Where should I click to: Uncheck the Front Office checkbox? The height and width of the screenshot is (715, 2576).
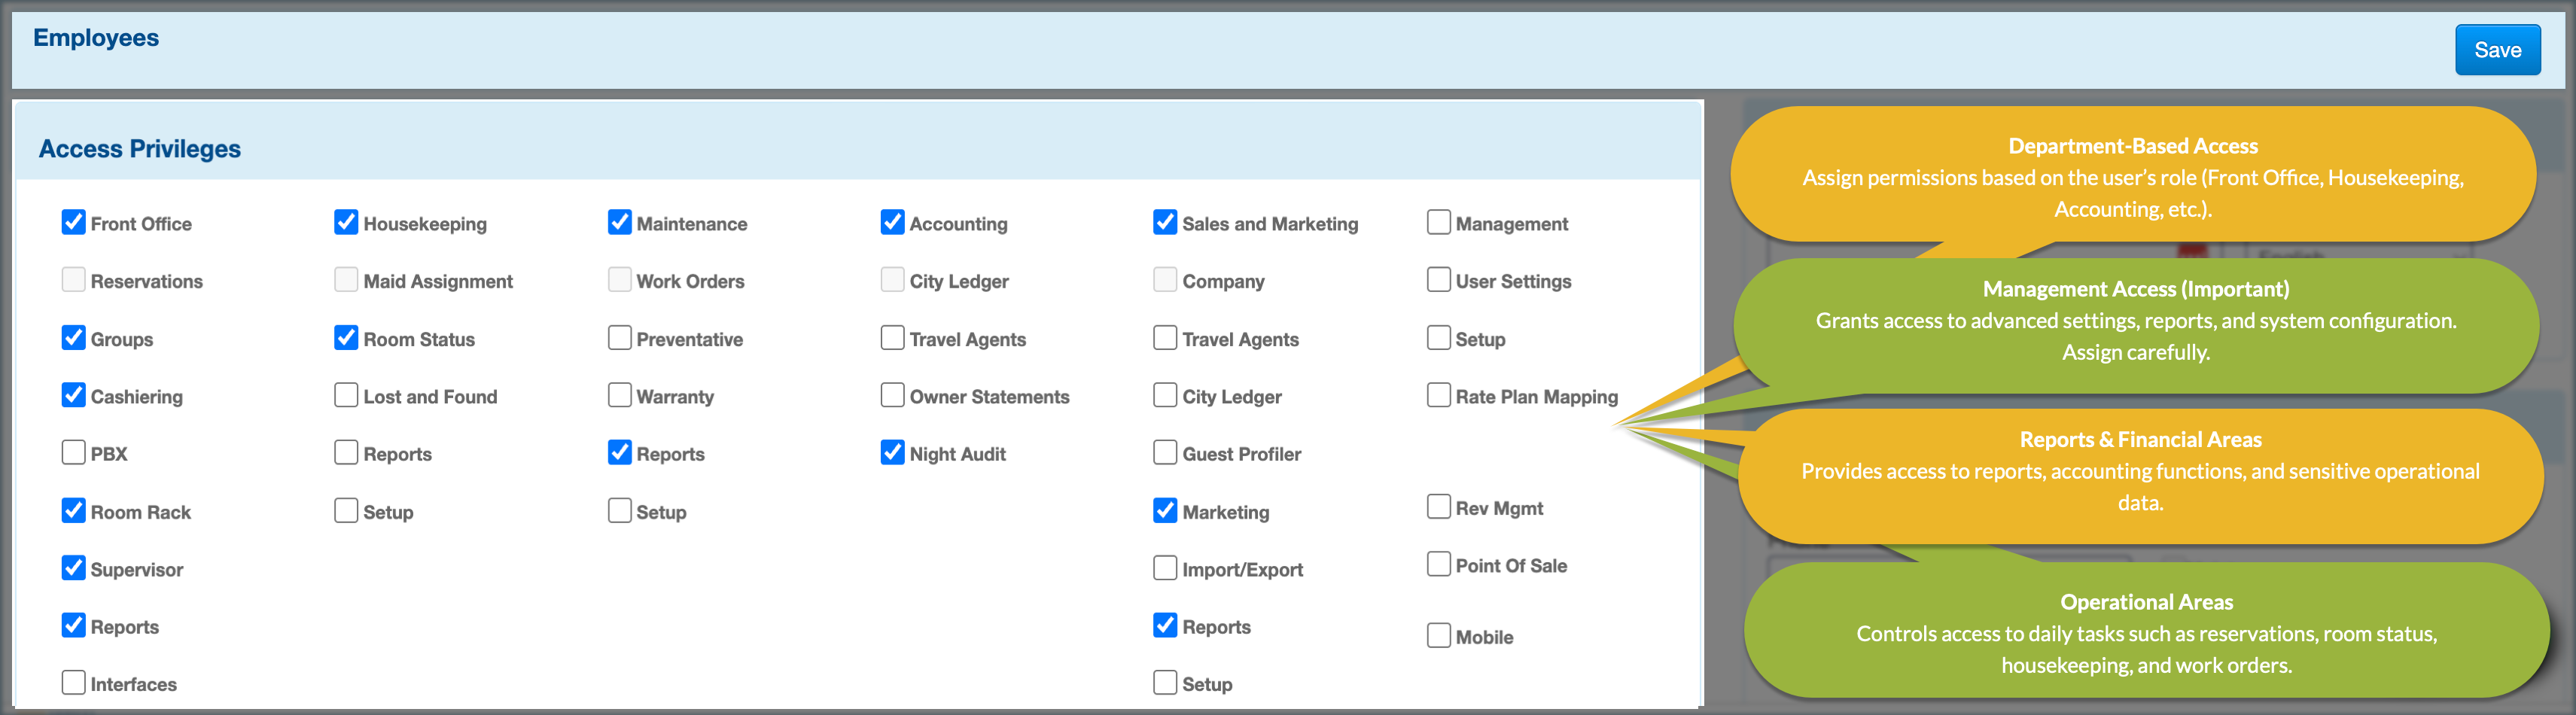pos(74,222)
